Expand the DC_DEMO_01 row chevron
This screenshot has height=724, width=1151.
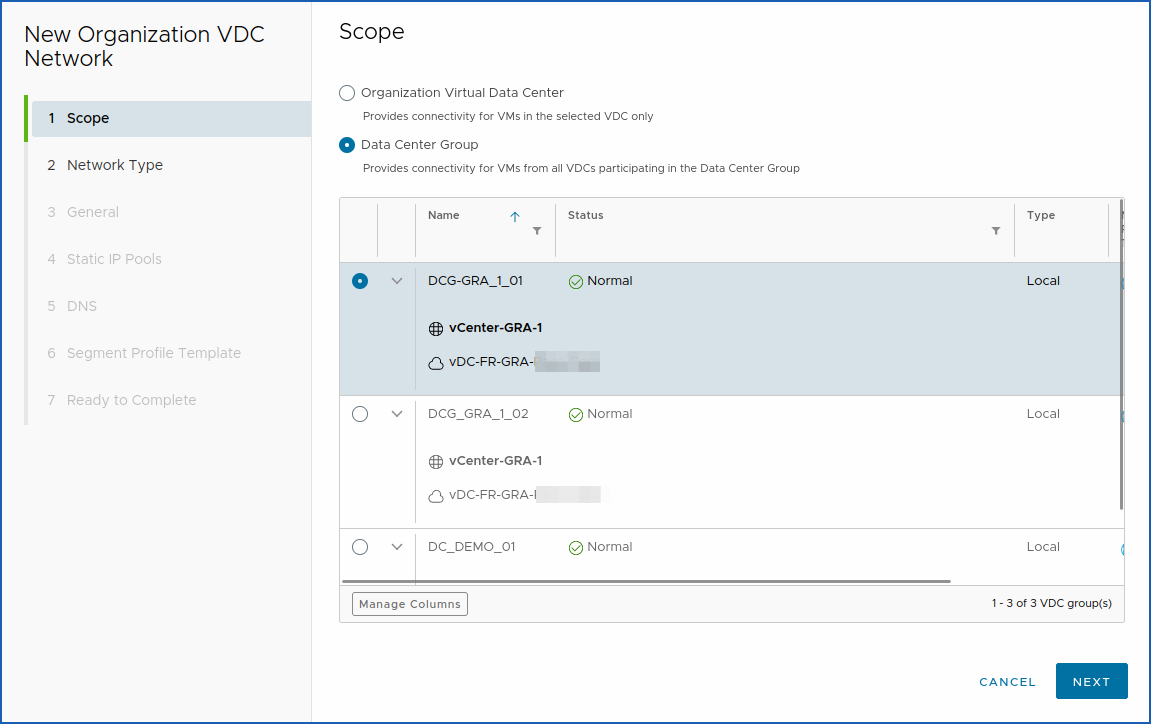[396, 547]
